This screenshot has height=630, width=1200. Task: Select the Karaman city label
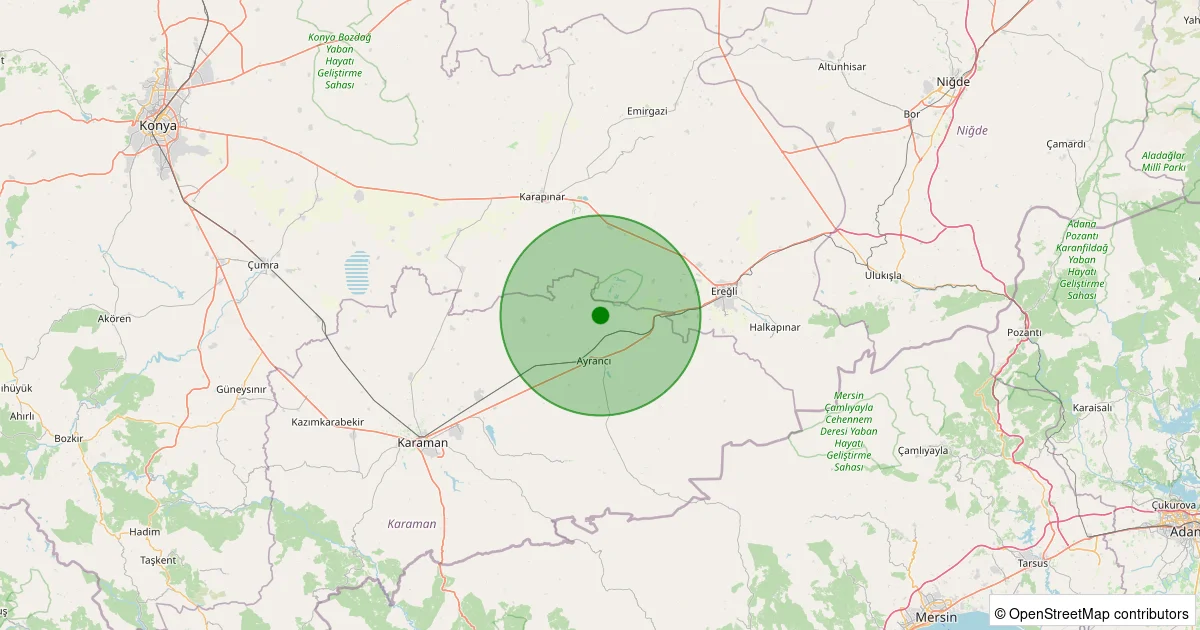[x=422, y=442]
